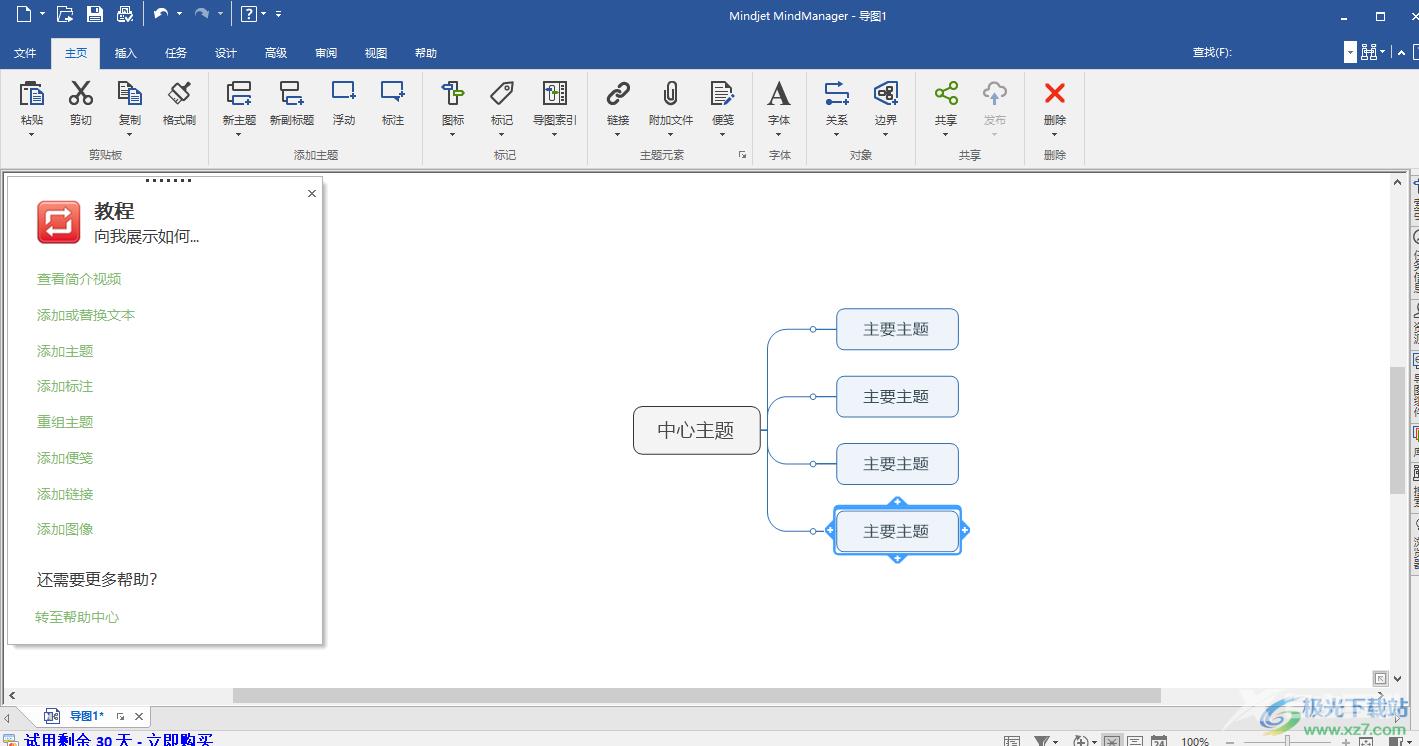The image size is (1419, 746).
Task: Click the red Delete (删除) X icon
Action: 1055,93
